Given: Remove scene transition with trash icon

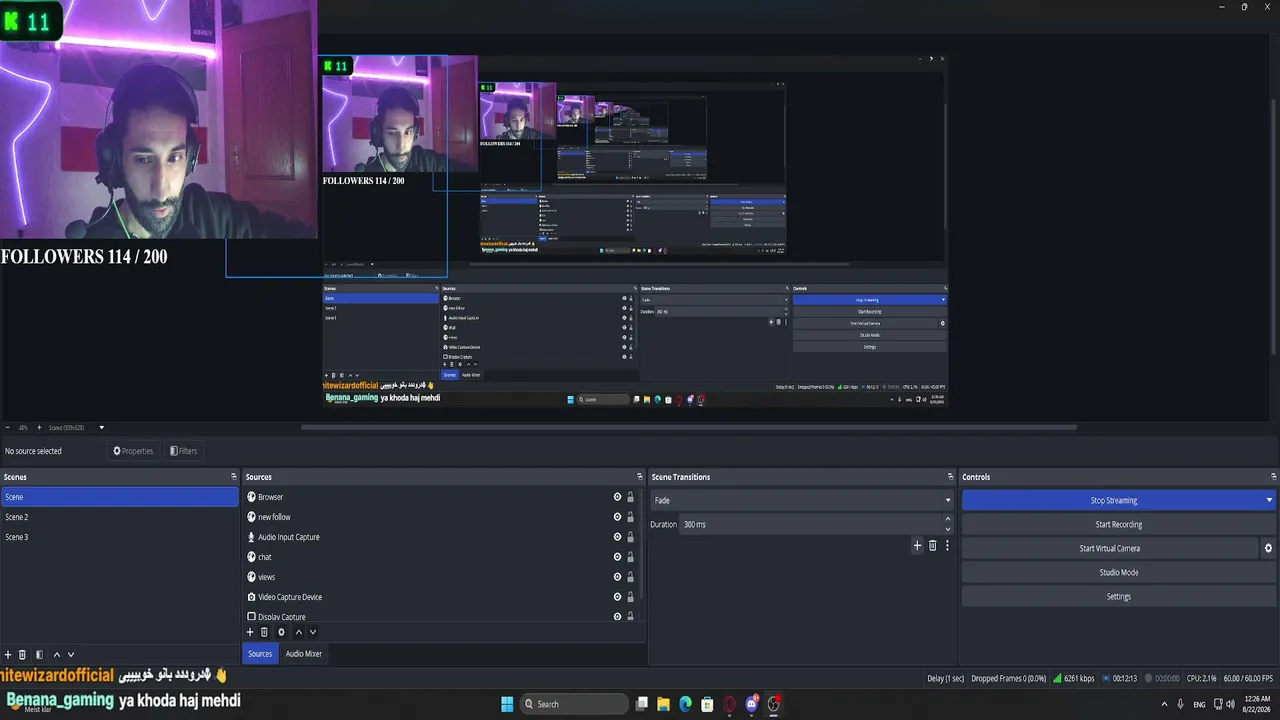Looking at the screenshot, I should coord(932,545).
